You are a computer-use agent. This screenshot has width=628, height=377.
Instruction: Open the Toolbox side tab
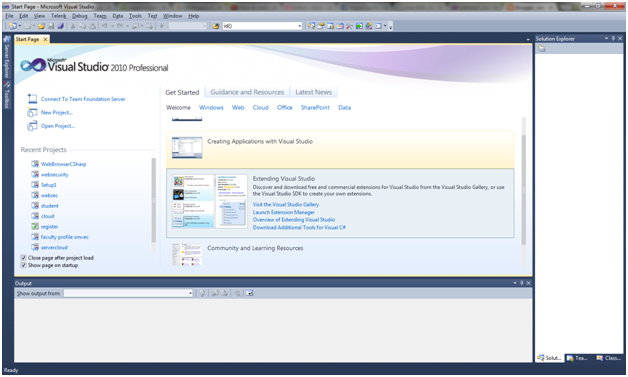(x=7, y=95)
